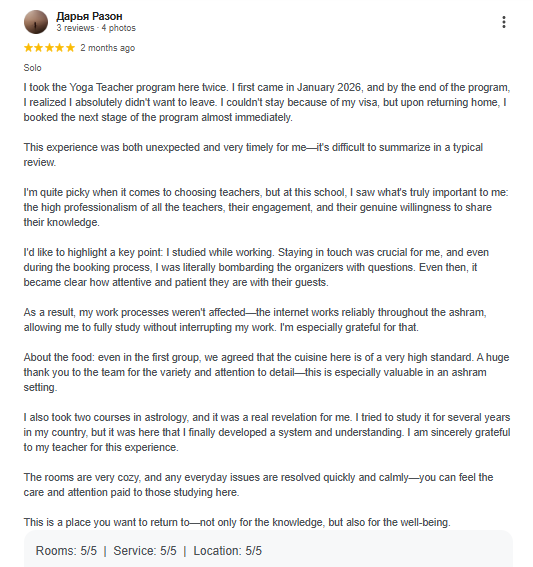Click the "3 reviews · 4 photos" text
Viewport: 533px width, 567px height.
coord(96,28)
